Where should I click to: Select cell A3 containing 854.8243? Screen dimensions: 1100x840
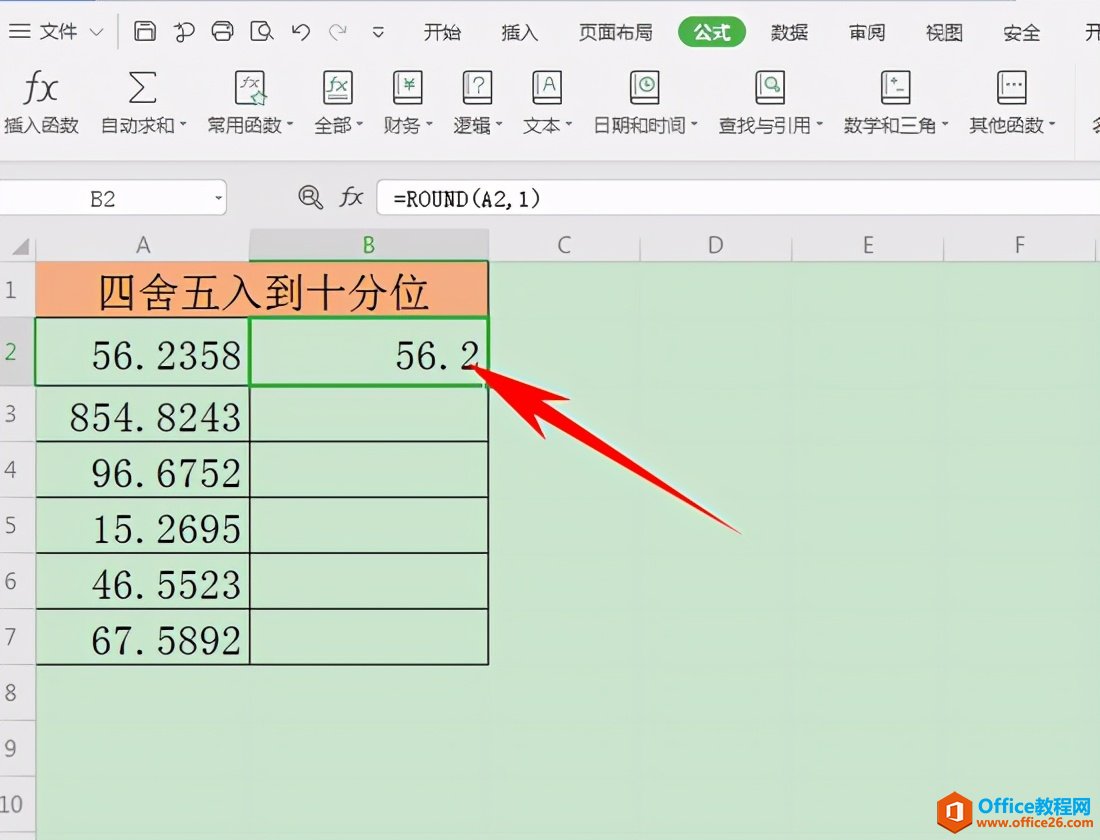tap(143, 415)
